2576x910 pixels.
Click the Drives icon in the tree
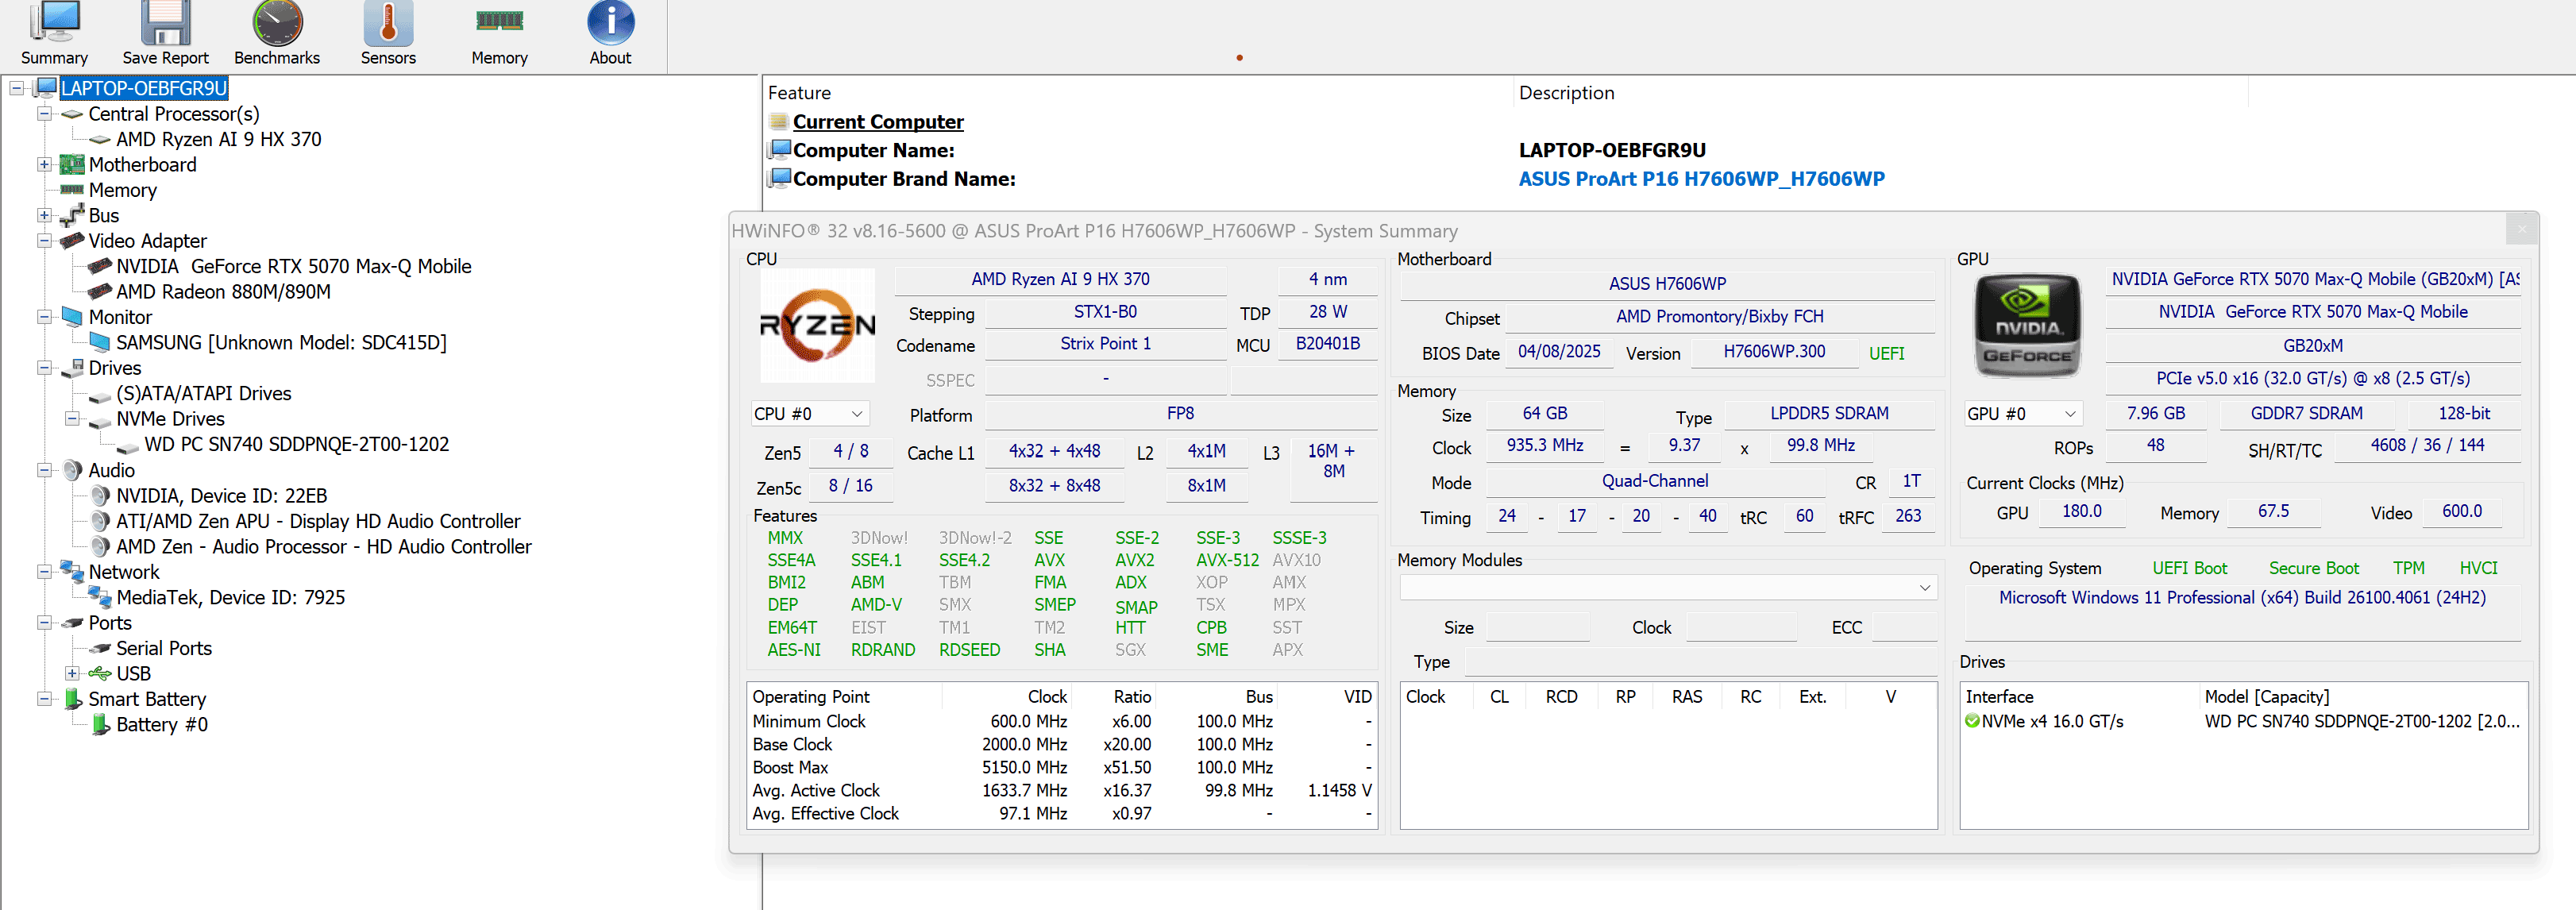pyautogui.click(x=72, y=368)
